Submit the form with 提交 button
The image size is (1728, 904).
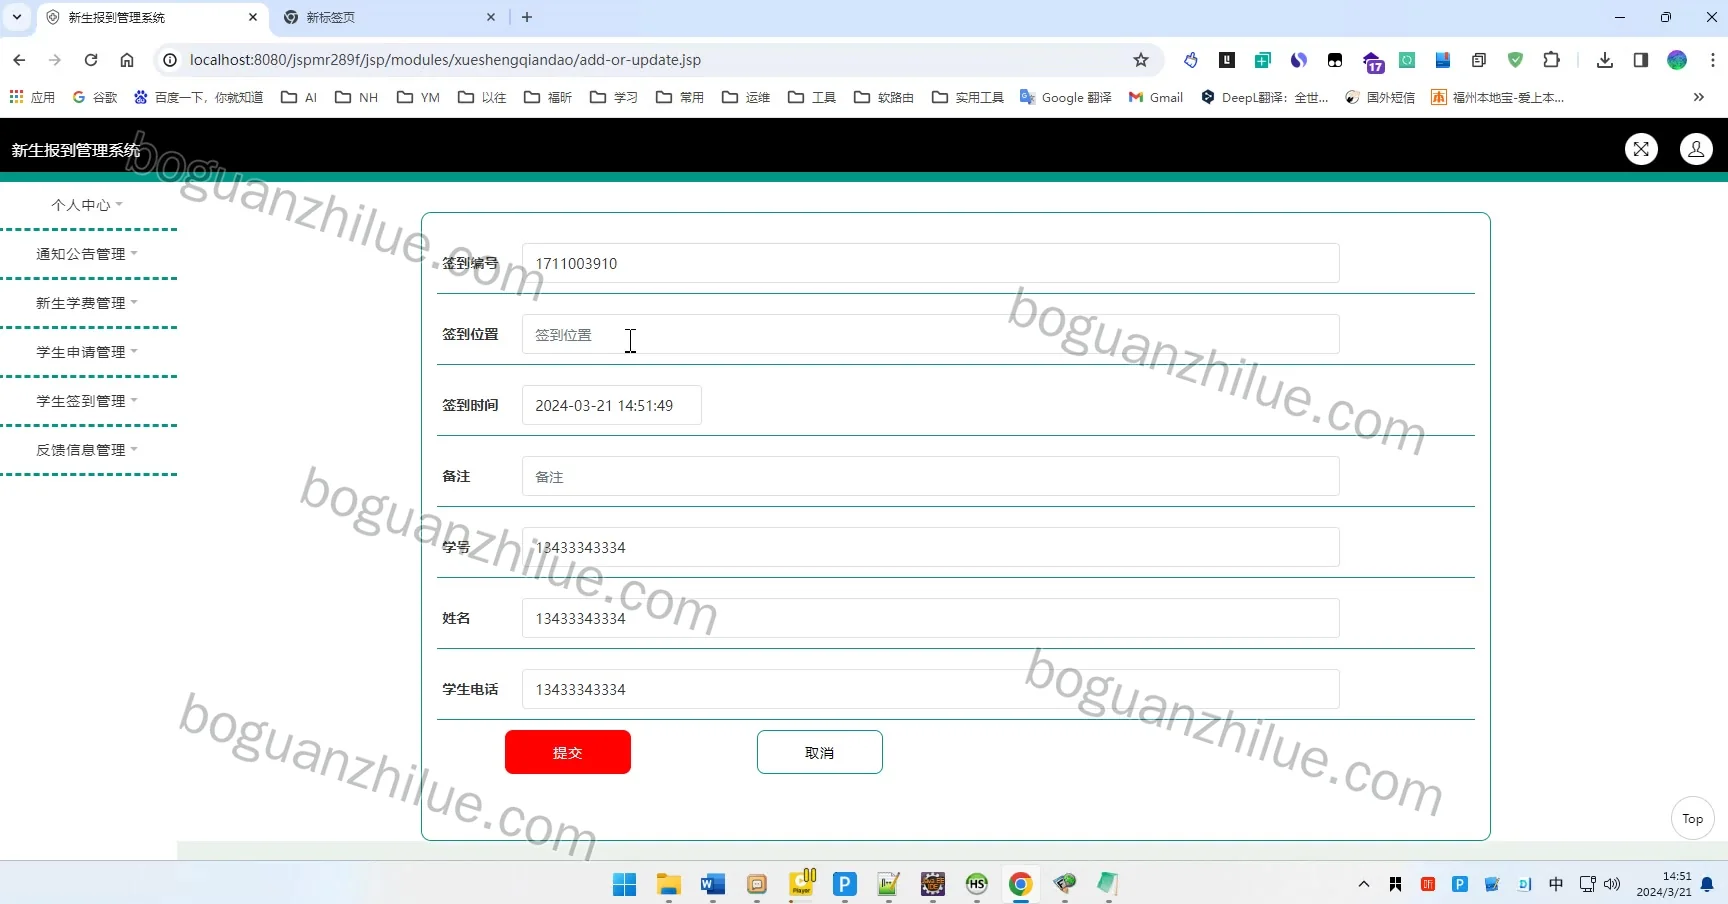568,752
